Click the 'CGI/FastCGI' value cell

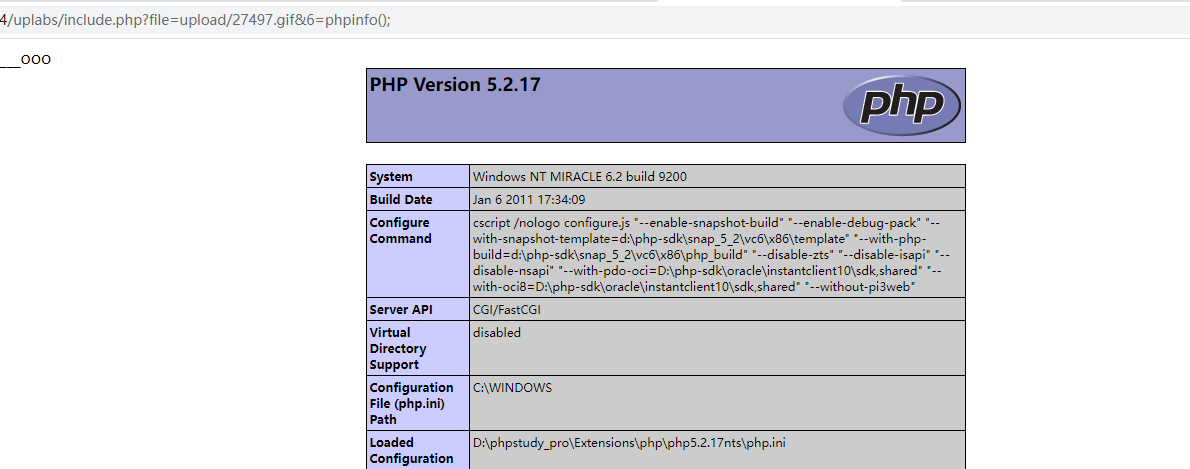tap(718, 309)
